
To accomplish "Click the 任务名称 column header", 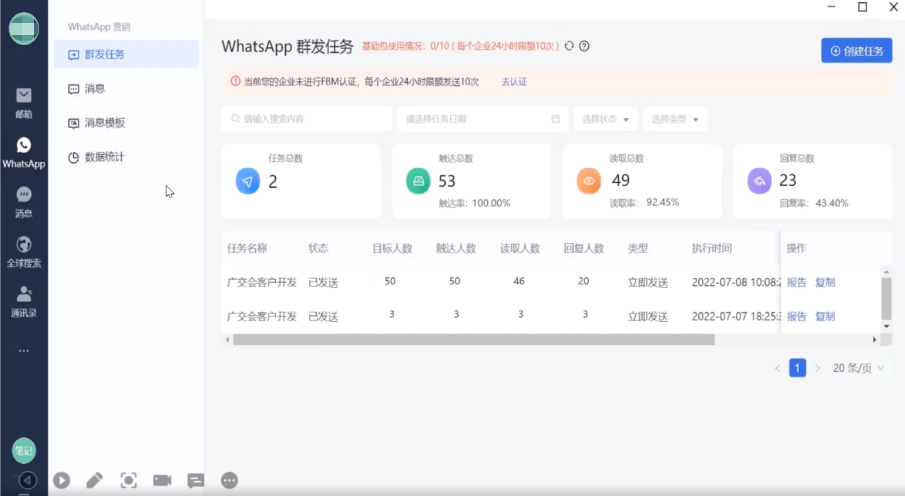I will tap(247, 248).
